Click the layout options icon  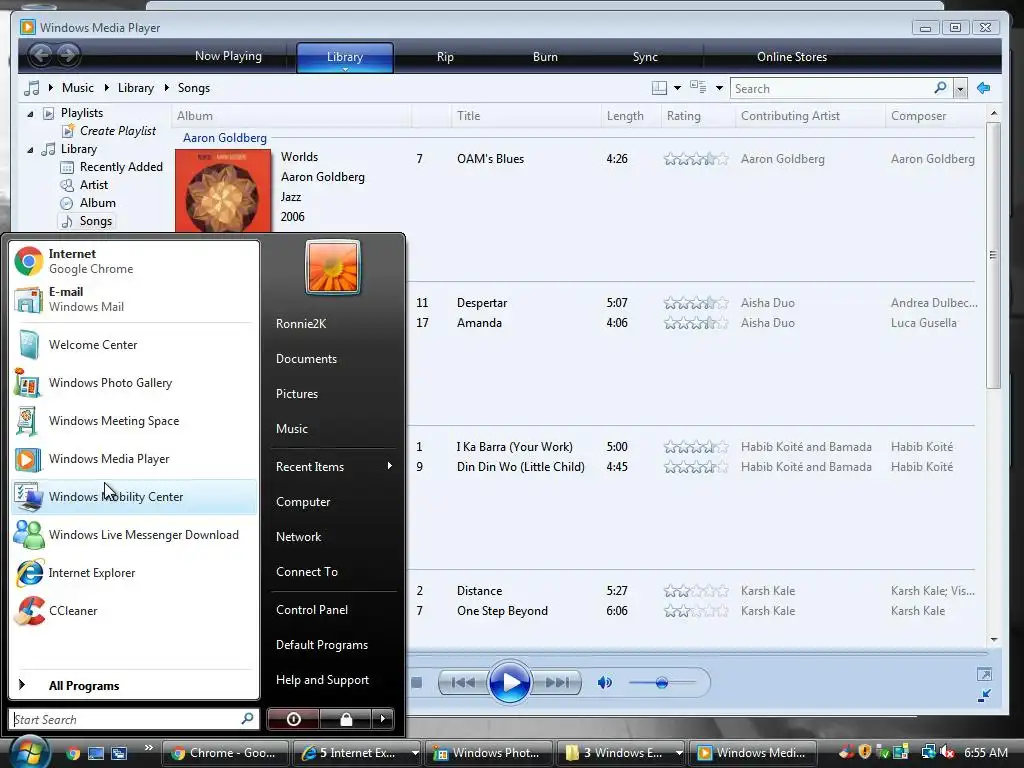click(x=660, y=88)
